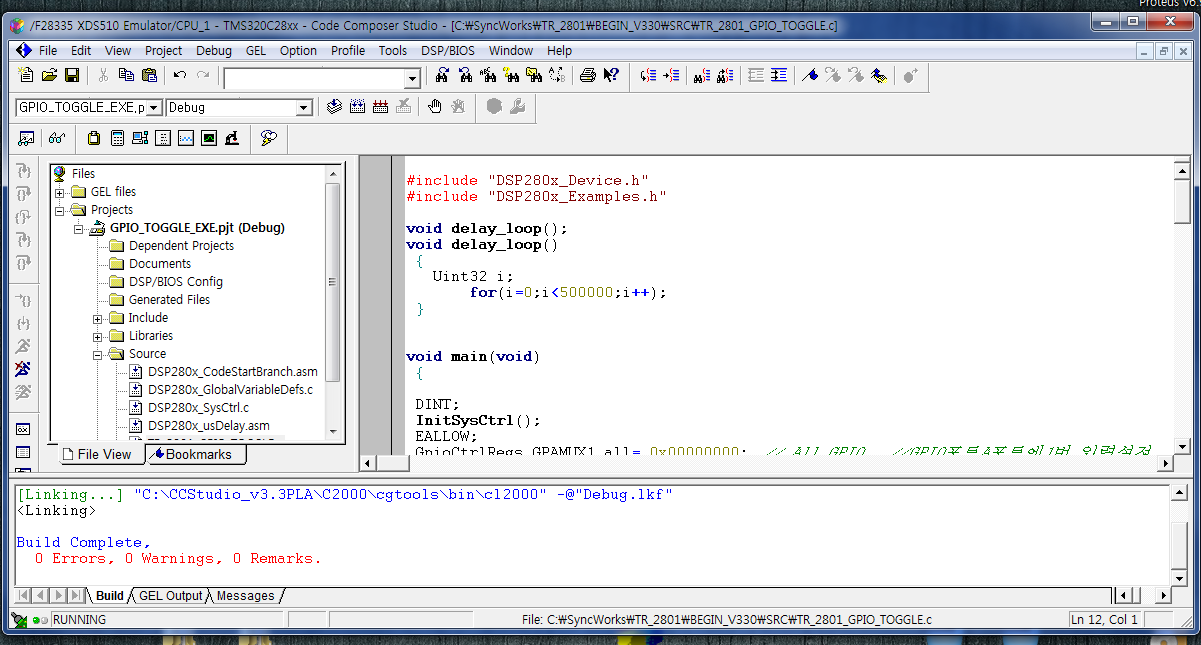Expand the Libraries folder
The height and width of the screenshot is (645, 1201).
[98, 336]
